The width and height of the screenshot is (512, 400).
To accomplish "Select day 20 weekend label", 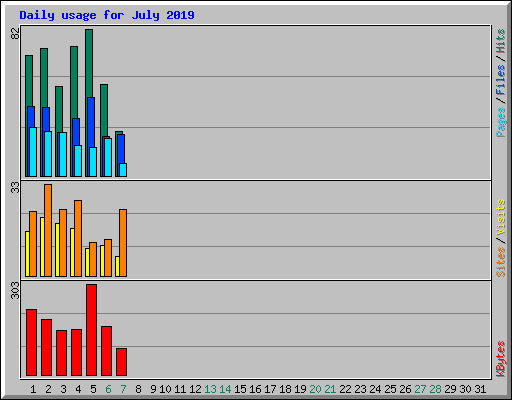I will tap(315, 389).
